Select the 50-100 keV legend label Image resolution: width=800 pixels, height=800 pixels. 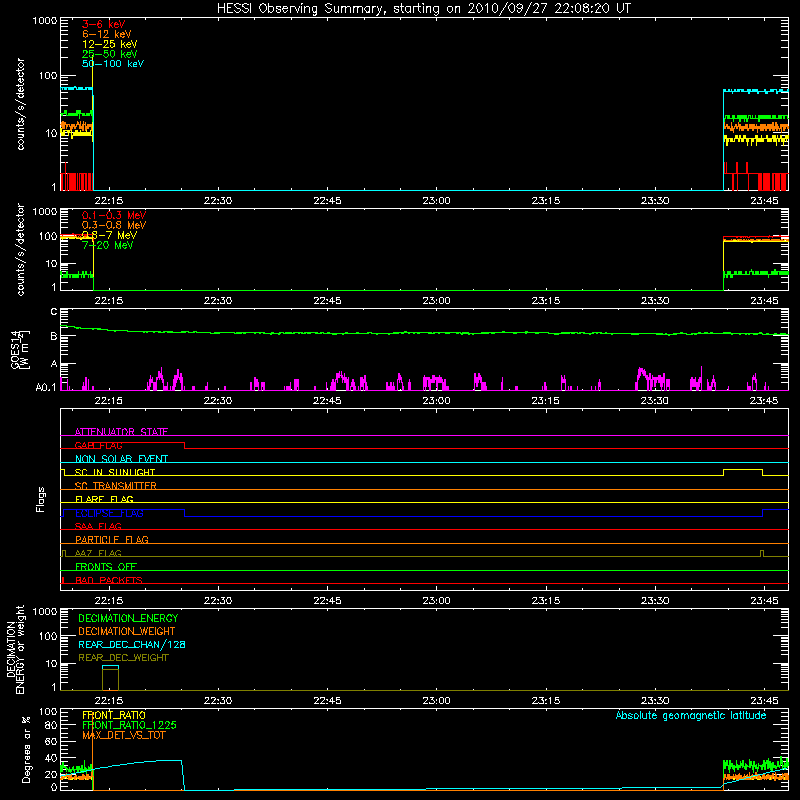point(113,64)
